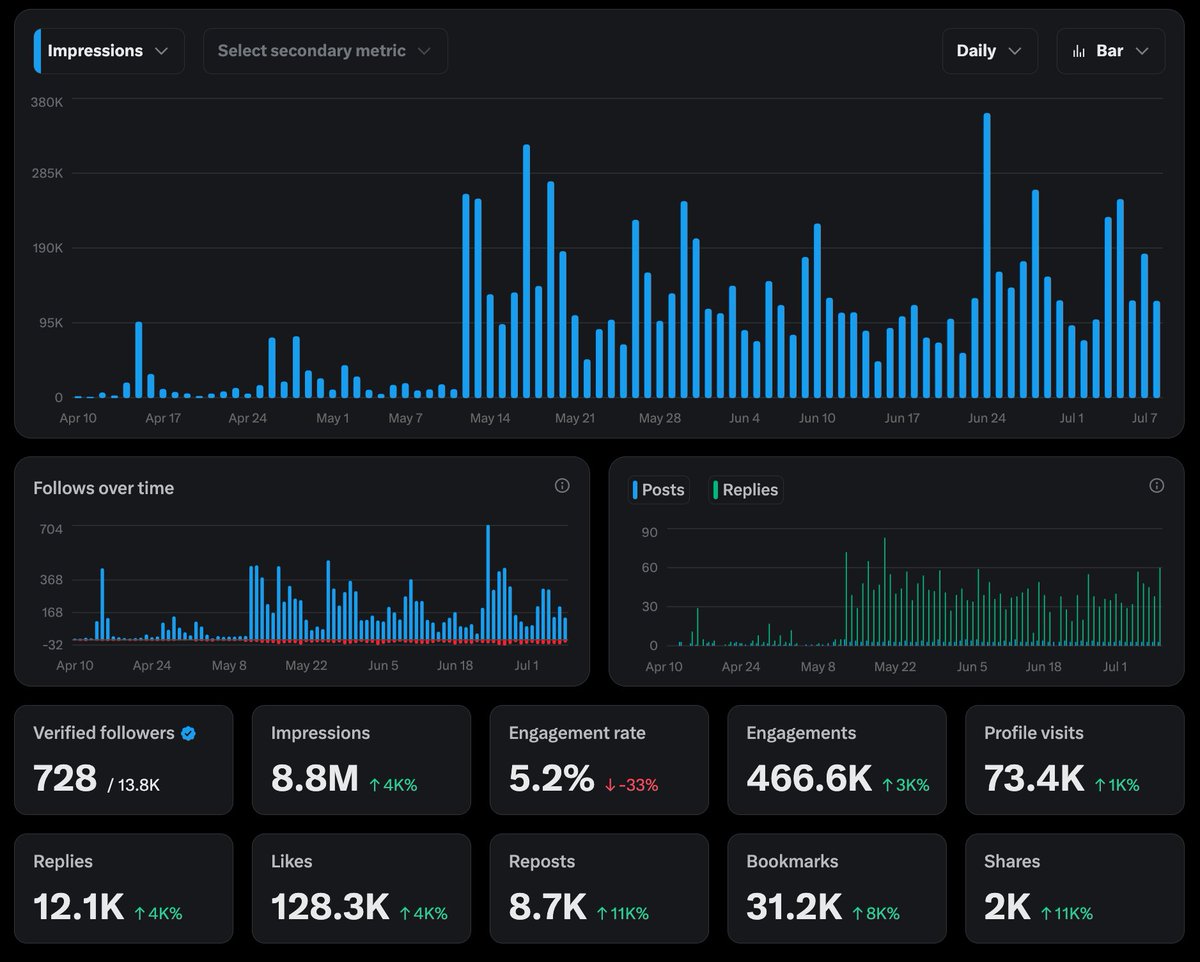Toggle the Posts series in the legend
The height and width of the screenshot is (962, 1200).
(x=658, y=490)
